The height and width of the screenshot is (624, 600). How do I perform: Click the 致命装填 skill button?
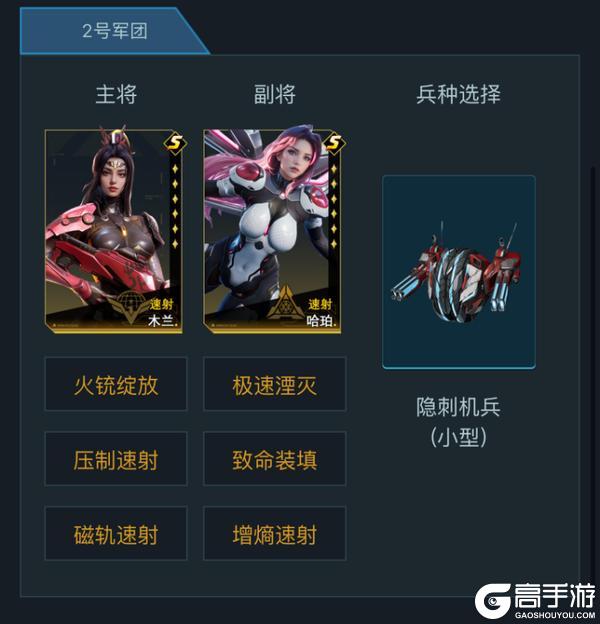275,459
